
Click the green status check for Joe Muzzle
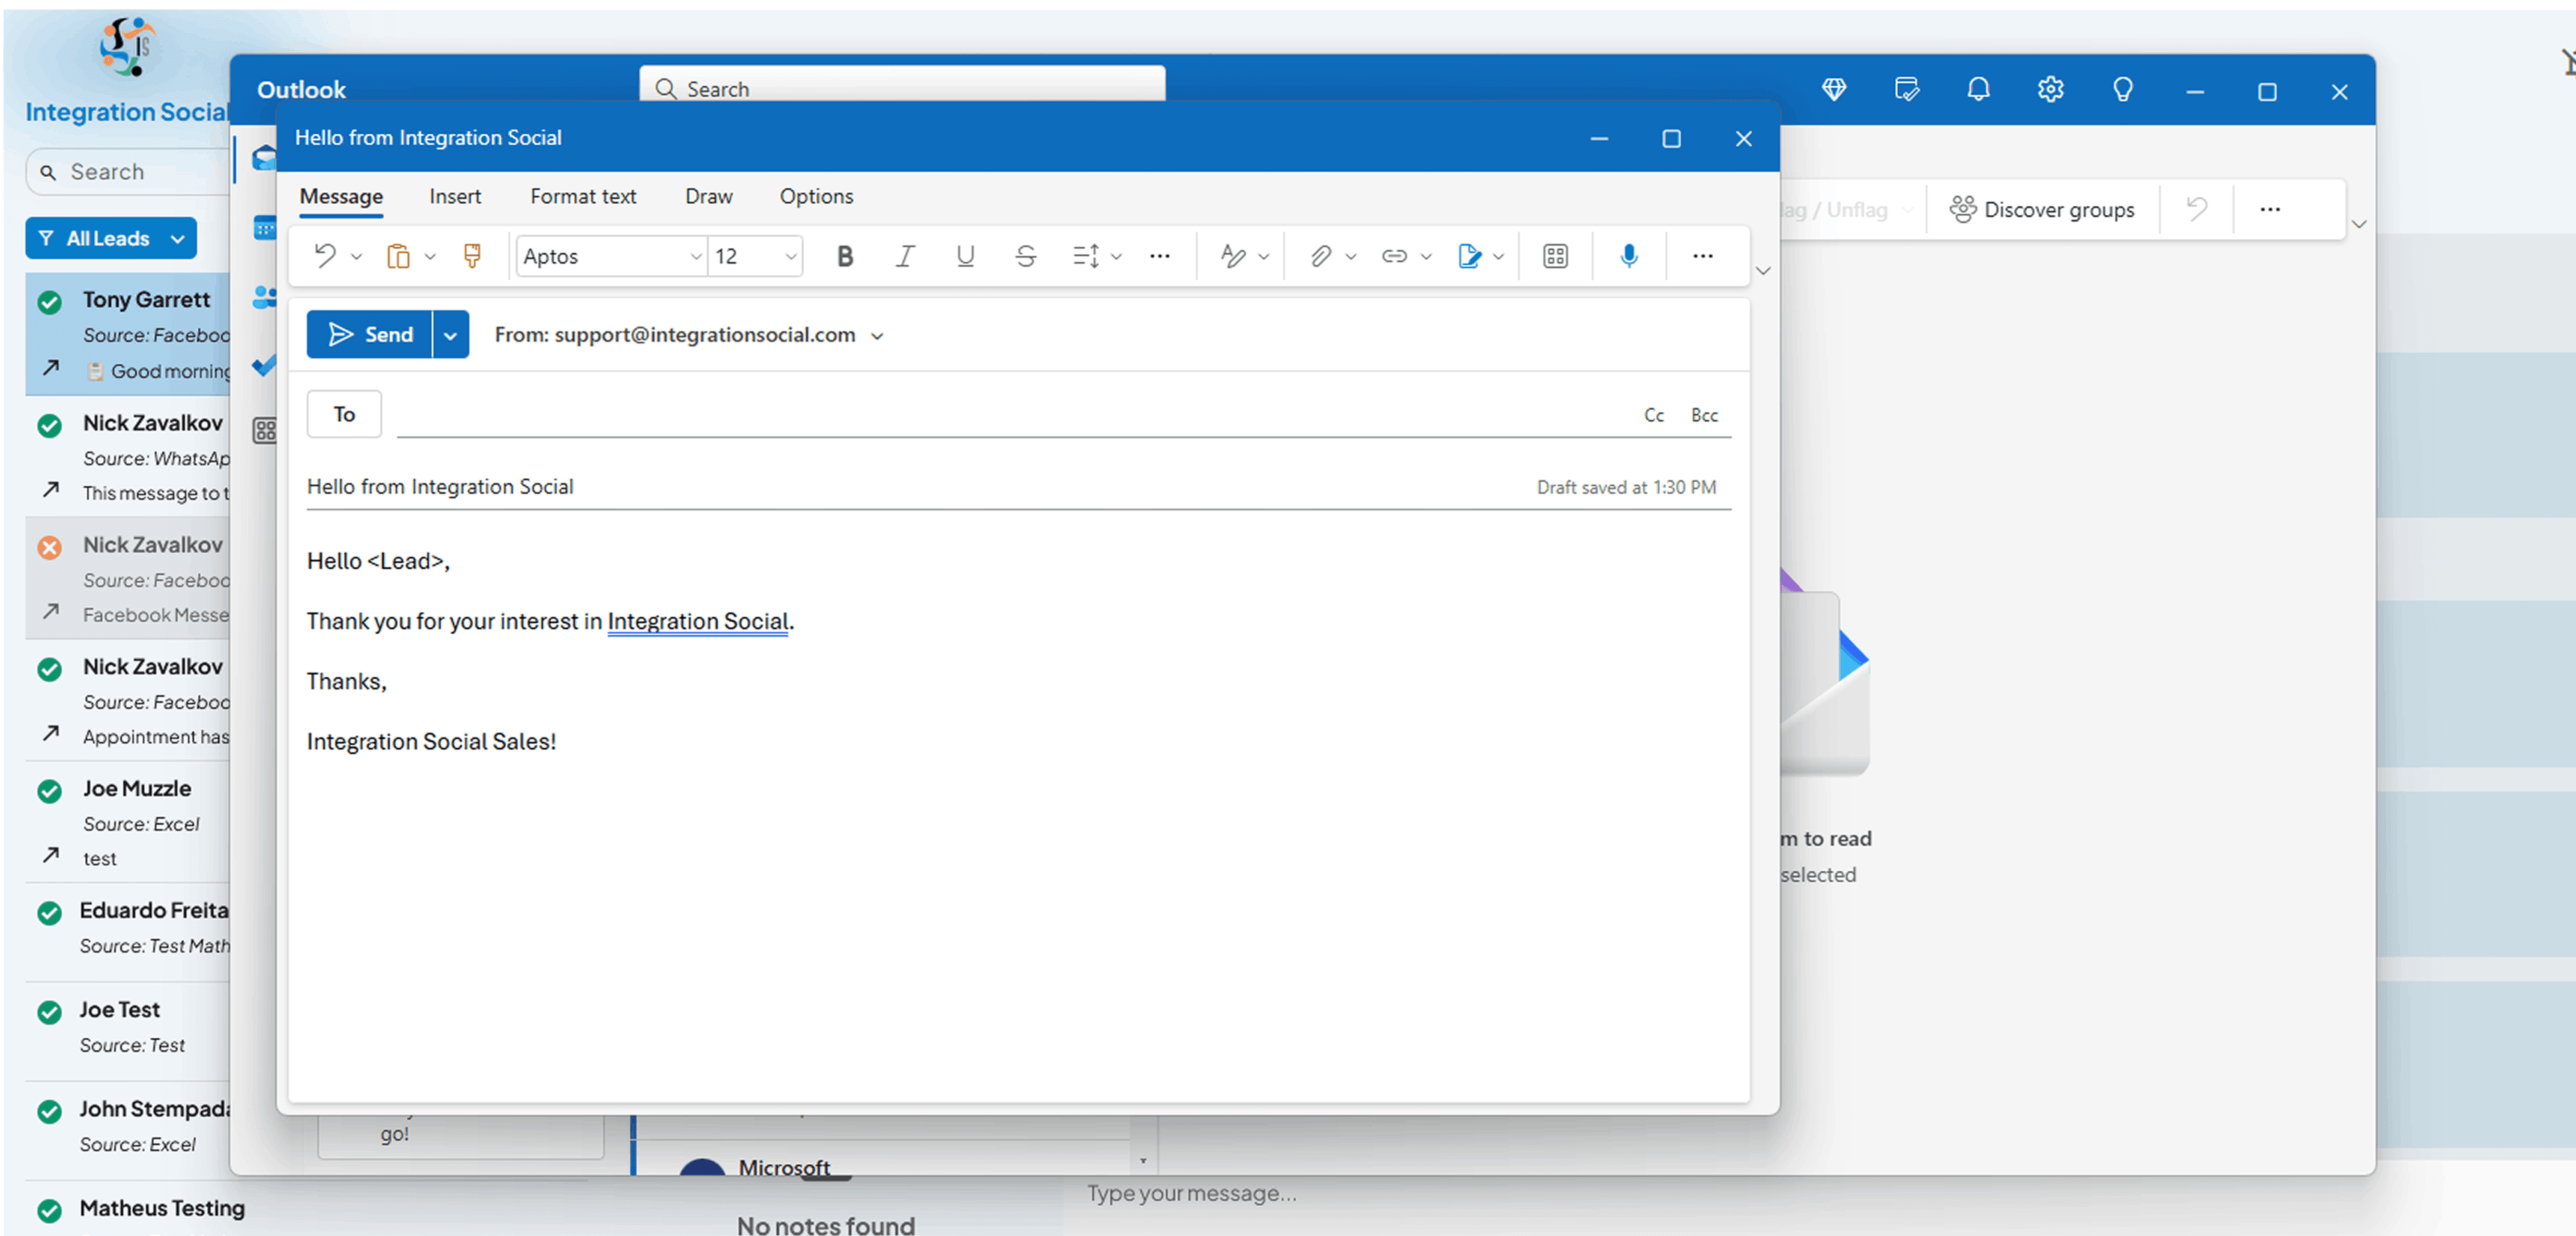coord(49,791)
